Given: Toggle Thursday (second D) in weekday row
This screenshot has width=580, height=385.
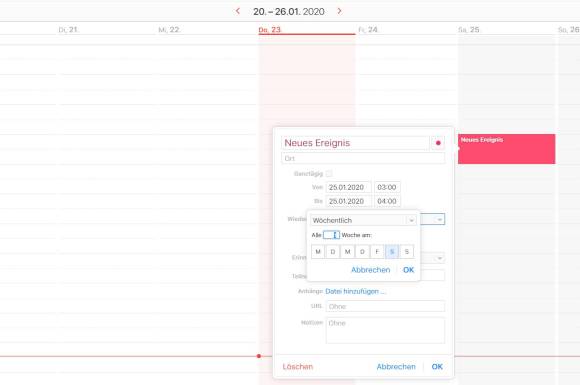Looking at the screenshot, I should pos(362,252).
